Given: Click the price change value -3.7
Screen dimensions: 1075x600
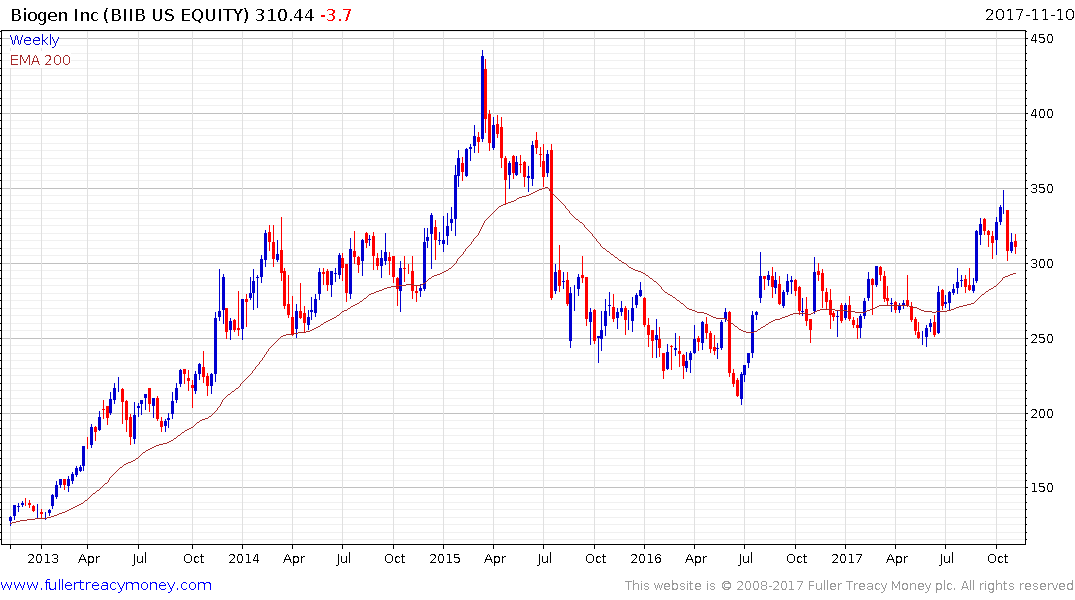Looking at the screenshot, I should tap(336, 14).
